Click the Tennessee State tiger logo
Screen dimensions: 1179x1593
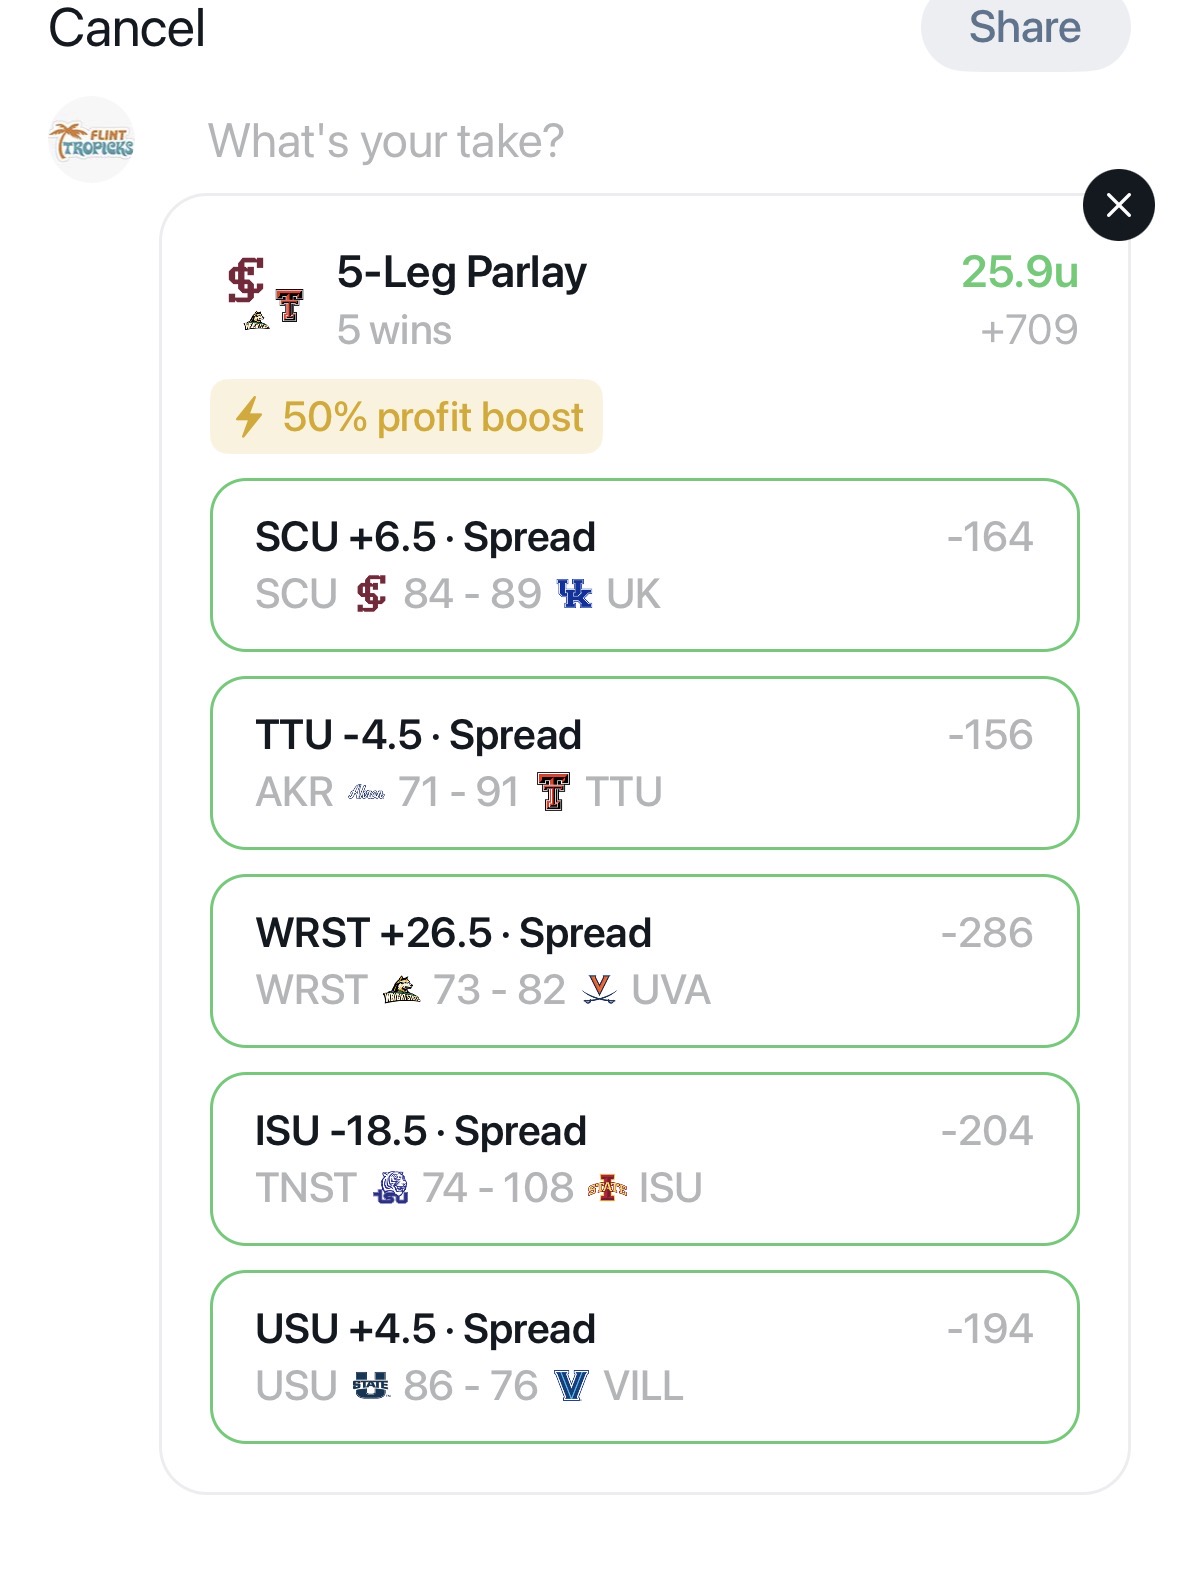tap(390, 1188)
